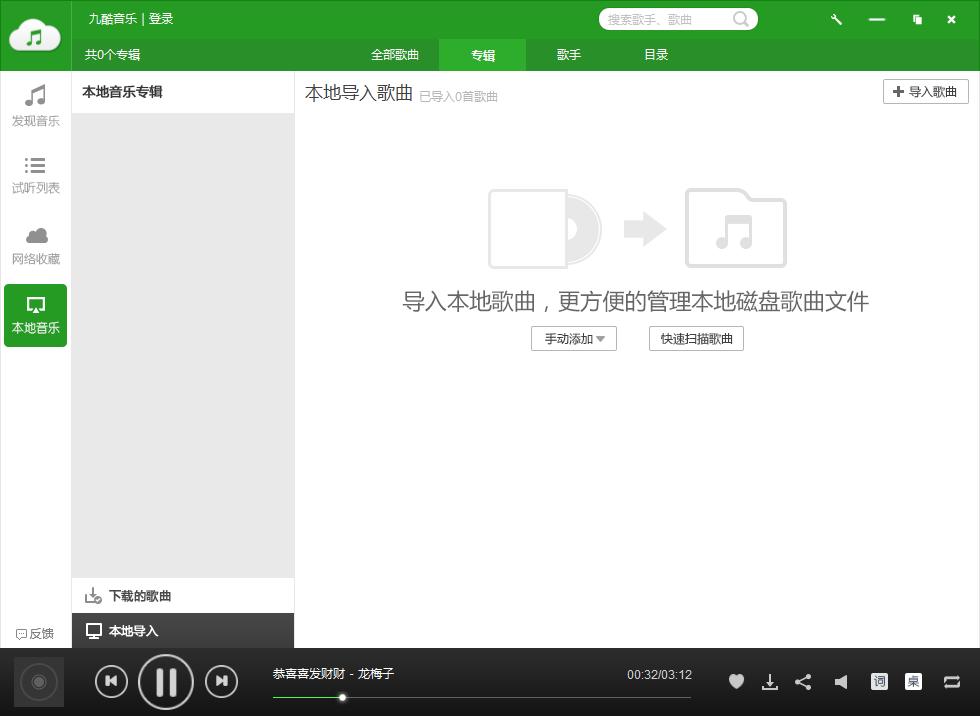Toggle the speaker mute control
980x716 pixels.
(841, 681)
